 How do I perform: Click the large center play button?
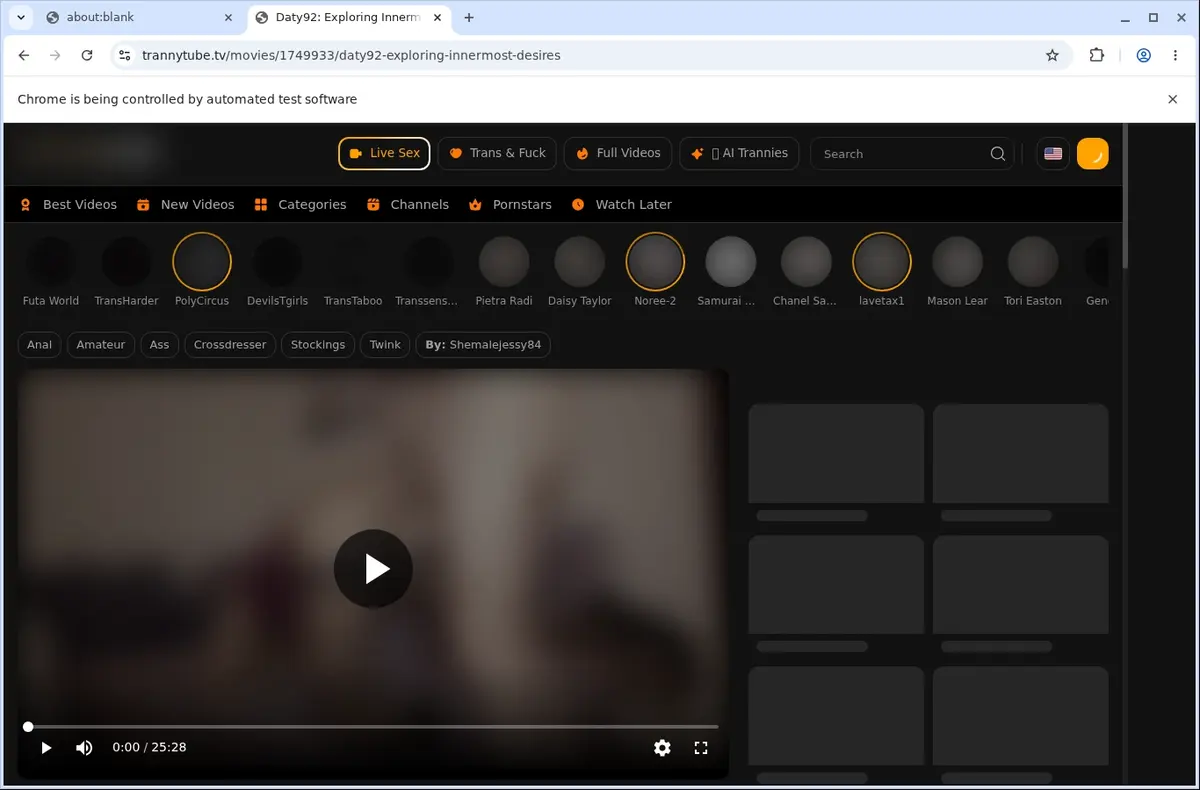coord(373,569)
